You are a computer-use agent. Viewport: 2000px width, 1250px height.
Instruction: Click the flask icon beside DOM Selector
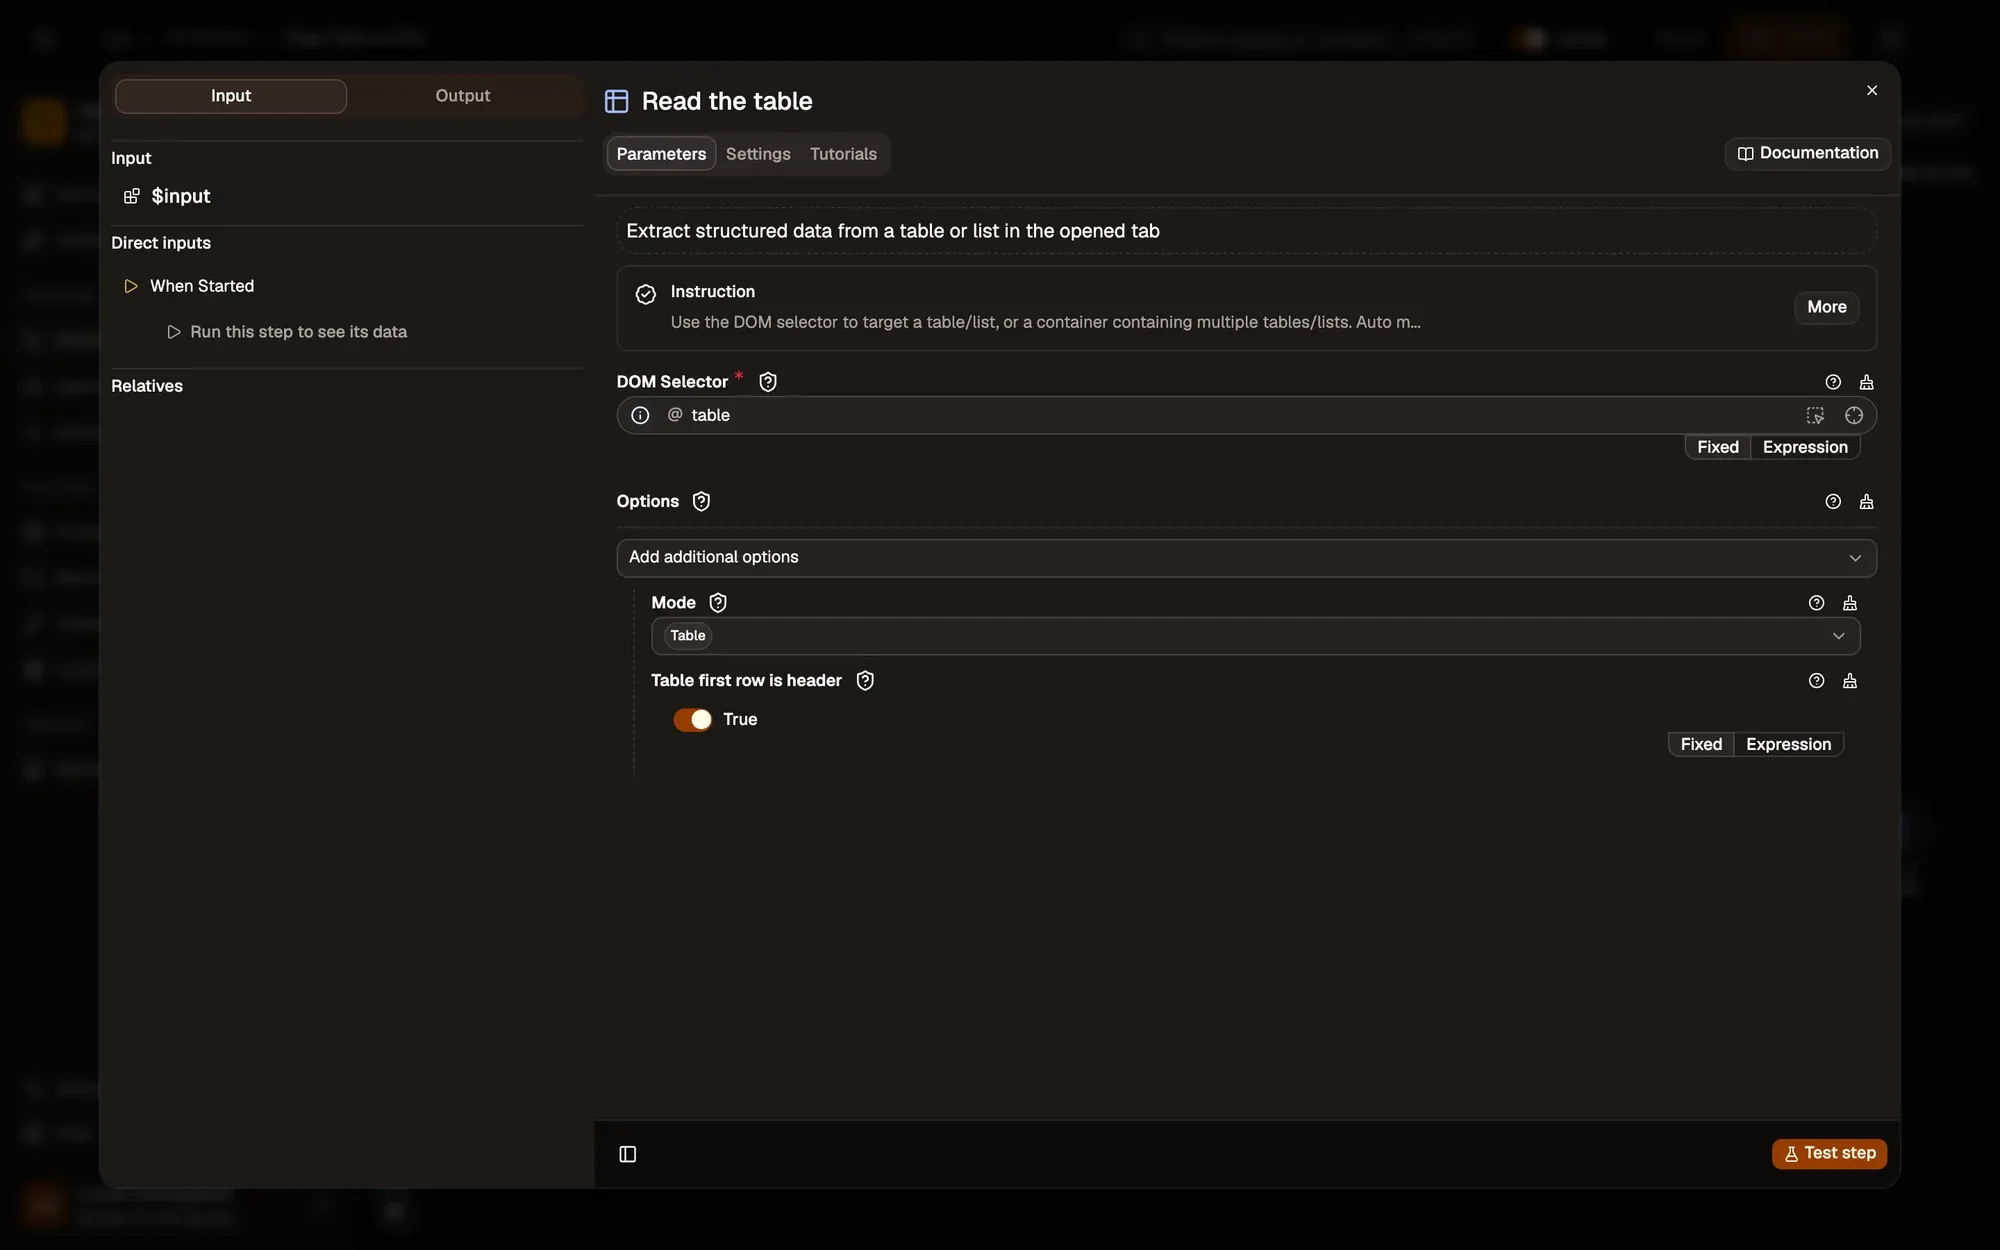coord(1866,382)
